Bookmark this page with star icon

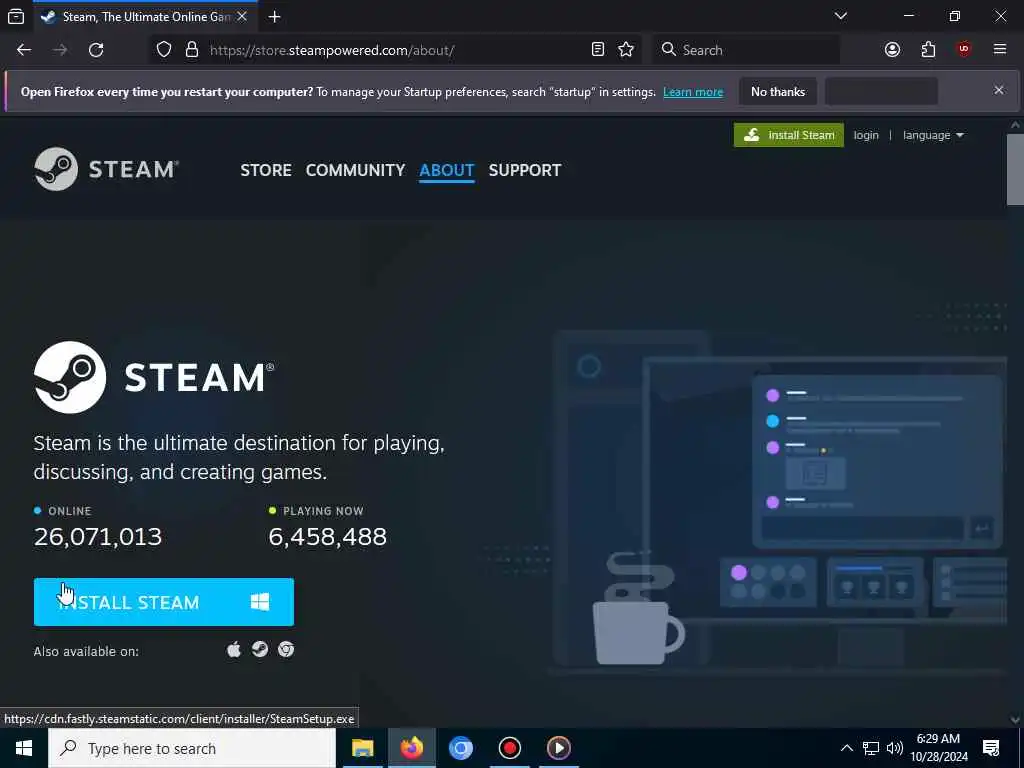[x=626, y=50]
